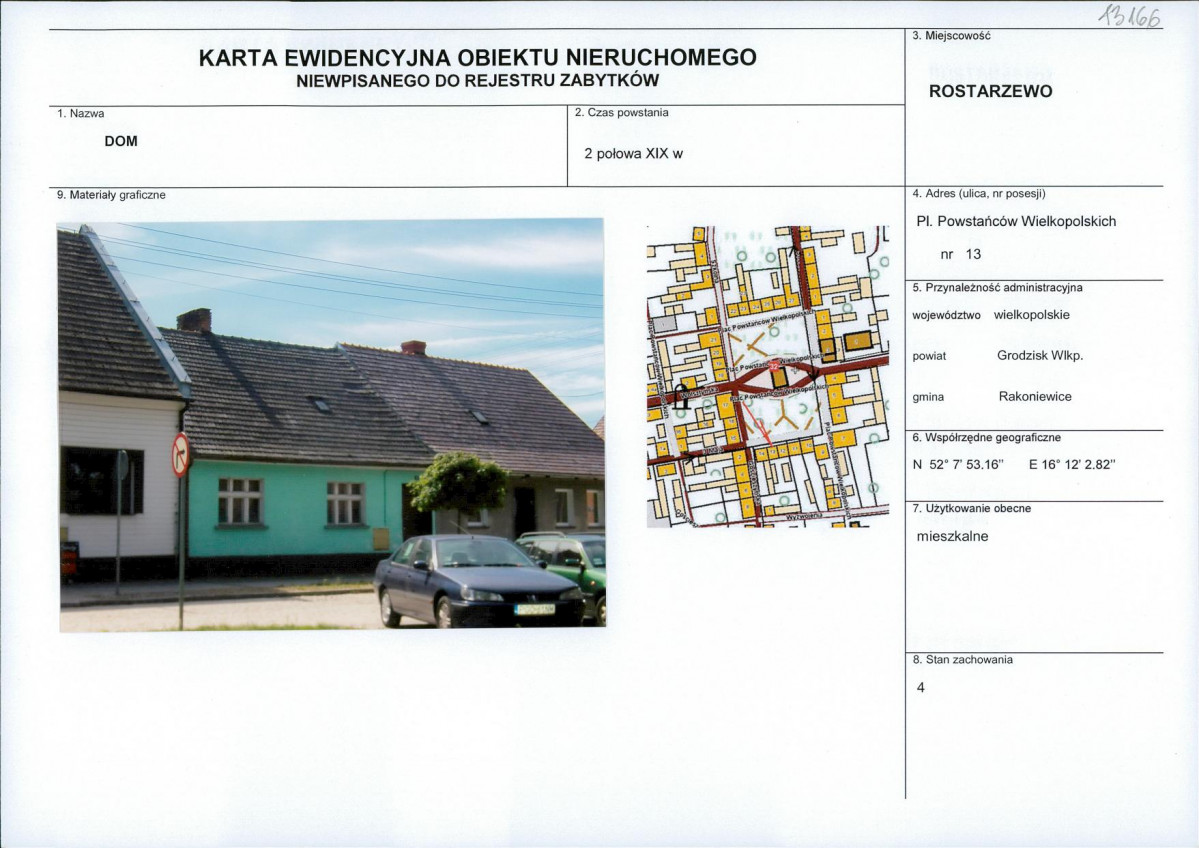1199x848 pixels.
Task: Click the address 'Pl. Powstańców Wielkopolskich'
Action: point(1015,222)
